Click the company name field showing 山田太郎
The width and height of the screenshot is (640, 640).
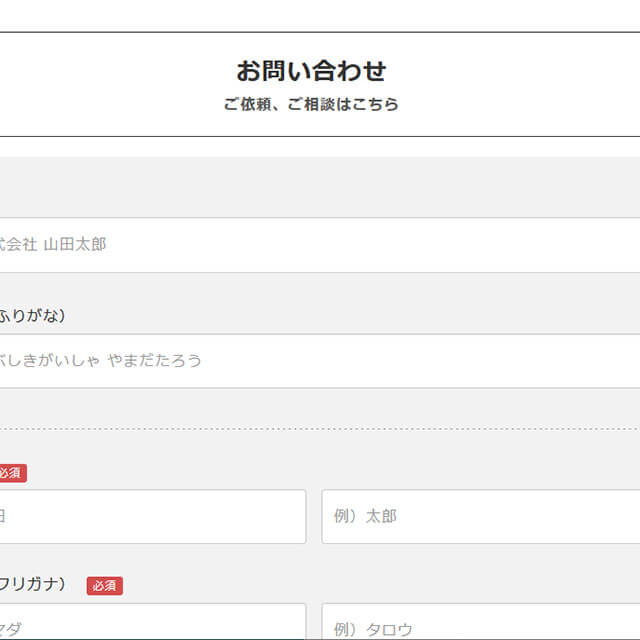pos(320,245)
